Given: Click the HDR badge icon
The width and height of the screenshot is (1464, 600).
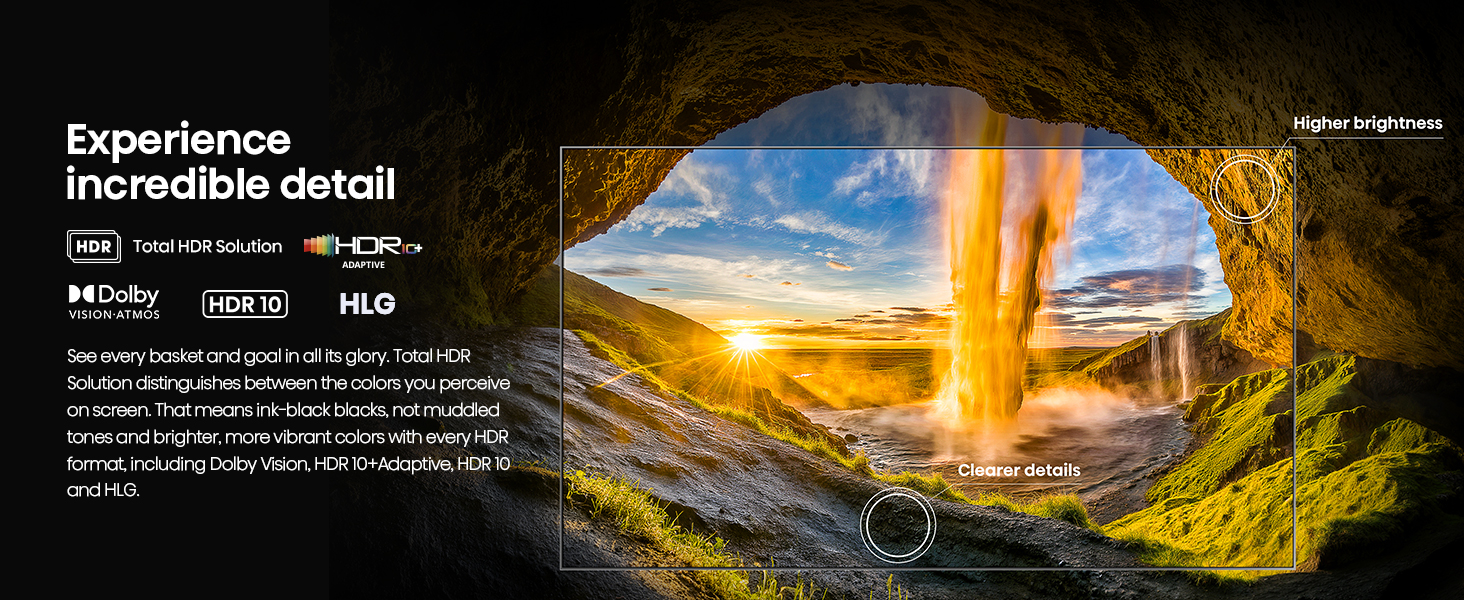Looking at the screenshot, I should coord(94,246).
